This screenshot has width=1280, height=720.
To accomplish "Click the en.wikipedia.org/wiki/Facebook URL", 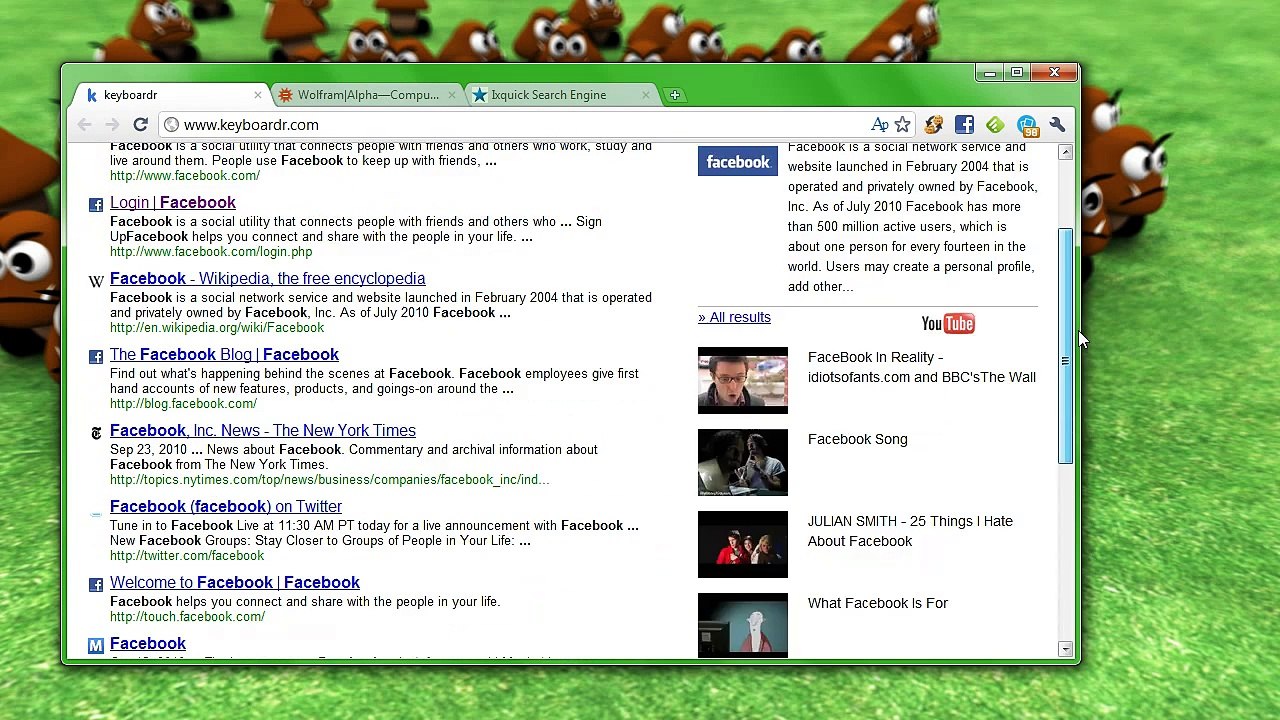I will (x=217, y=328).
